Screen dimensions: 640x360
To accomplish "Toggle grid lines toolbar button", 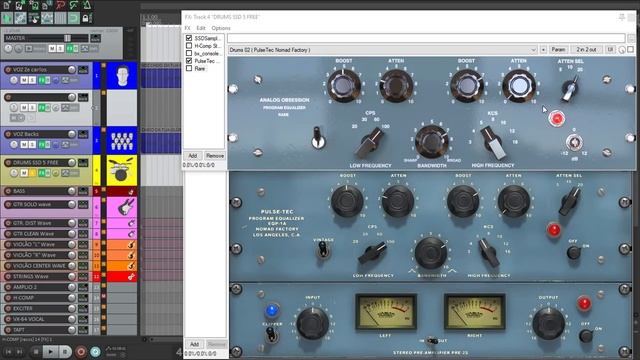I will click(x=60, y=18).
